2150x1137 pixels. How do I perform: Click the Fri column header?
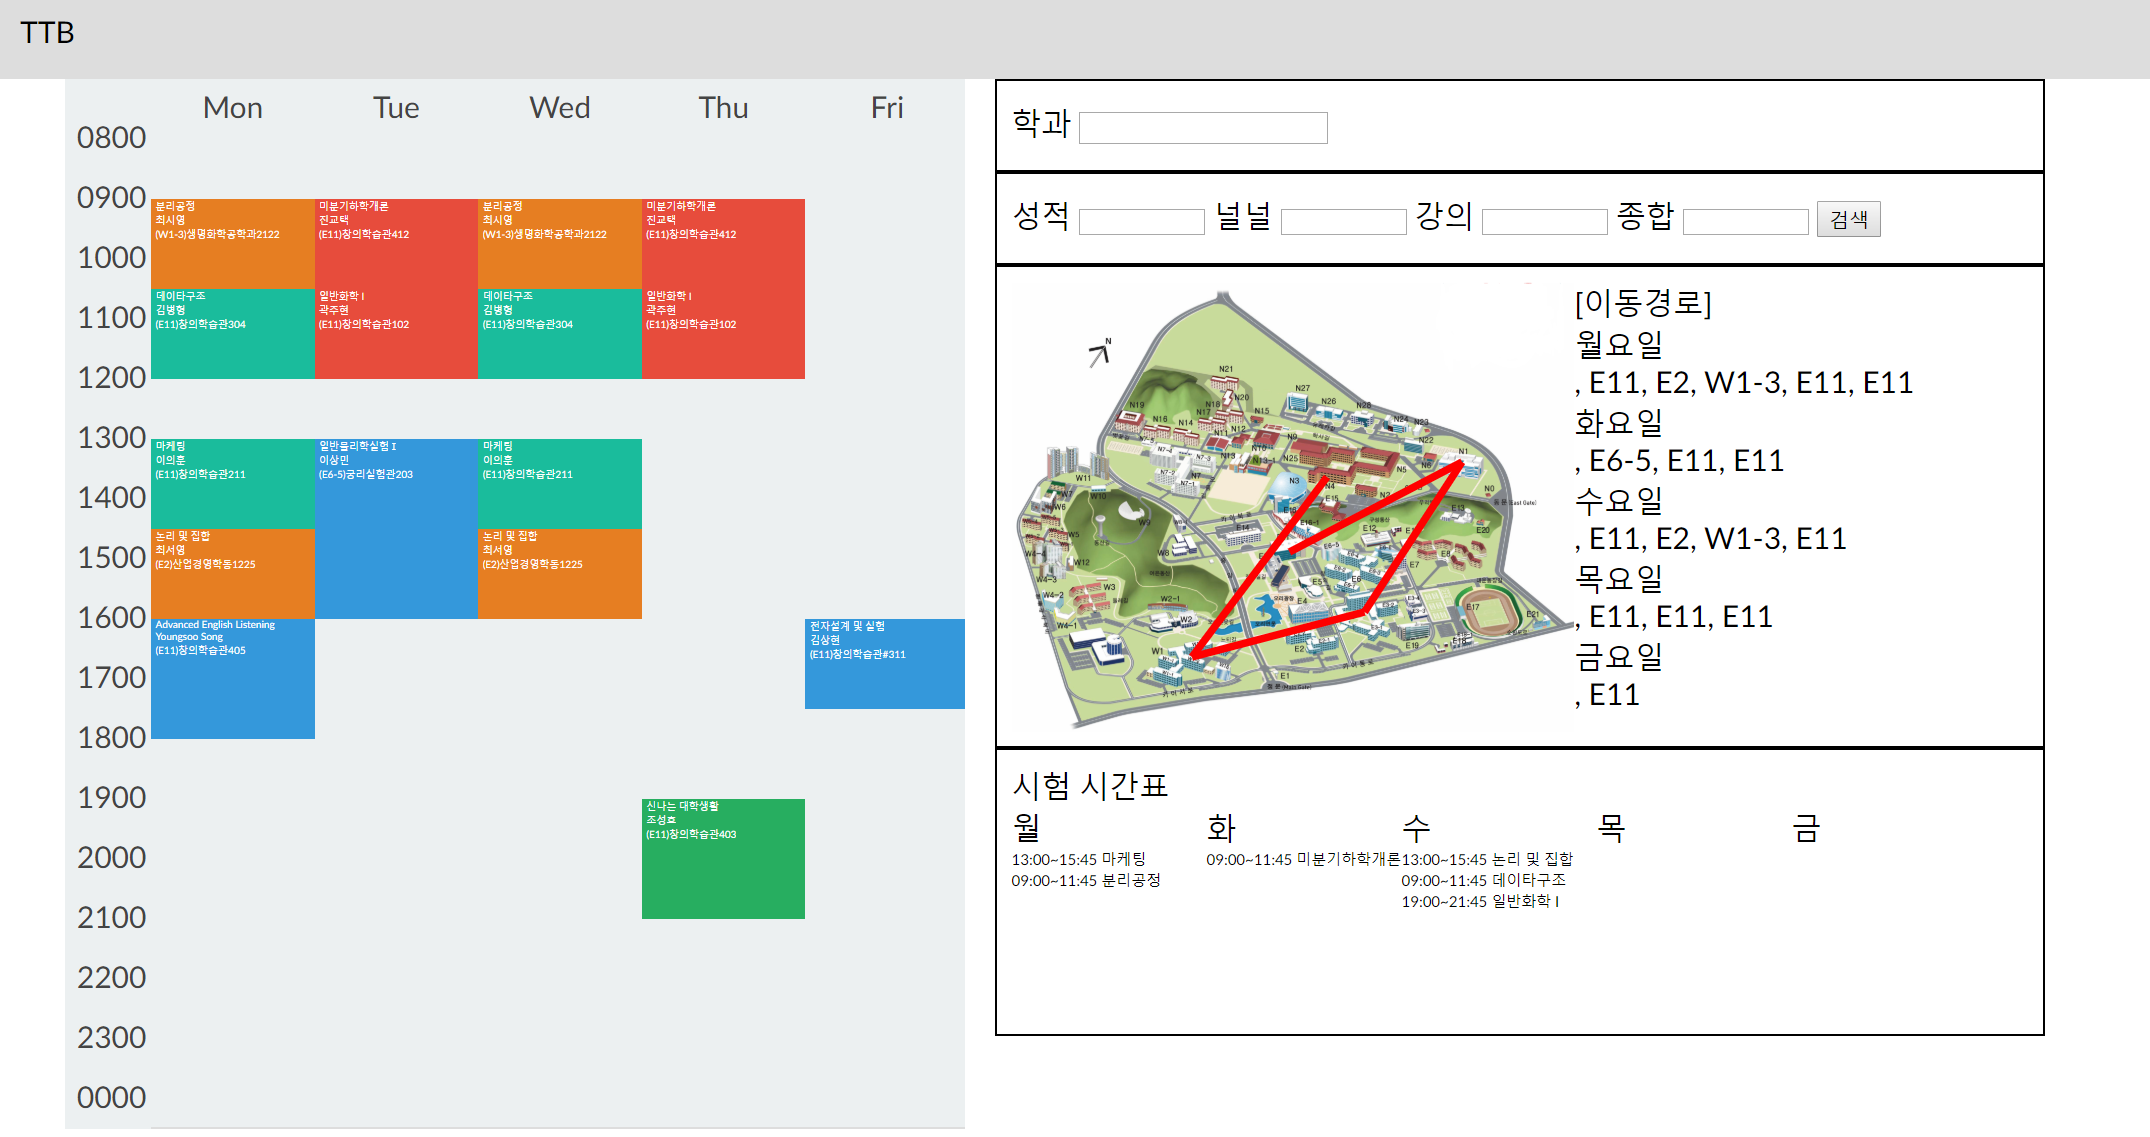(886, 108)
